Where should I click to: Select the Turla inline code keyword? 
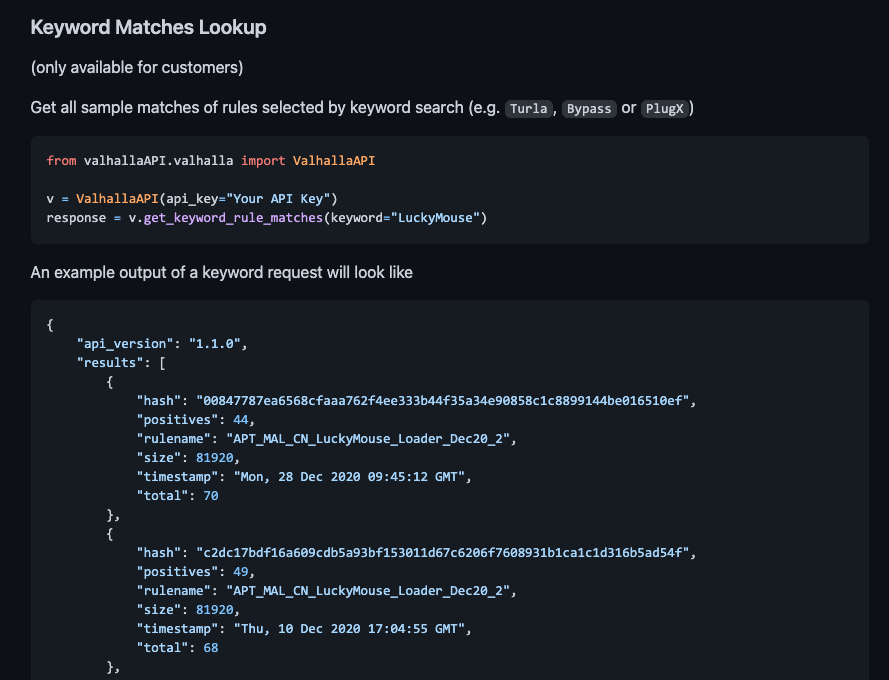(x=528, y=108)
